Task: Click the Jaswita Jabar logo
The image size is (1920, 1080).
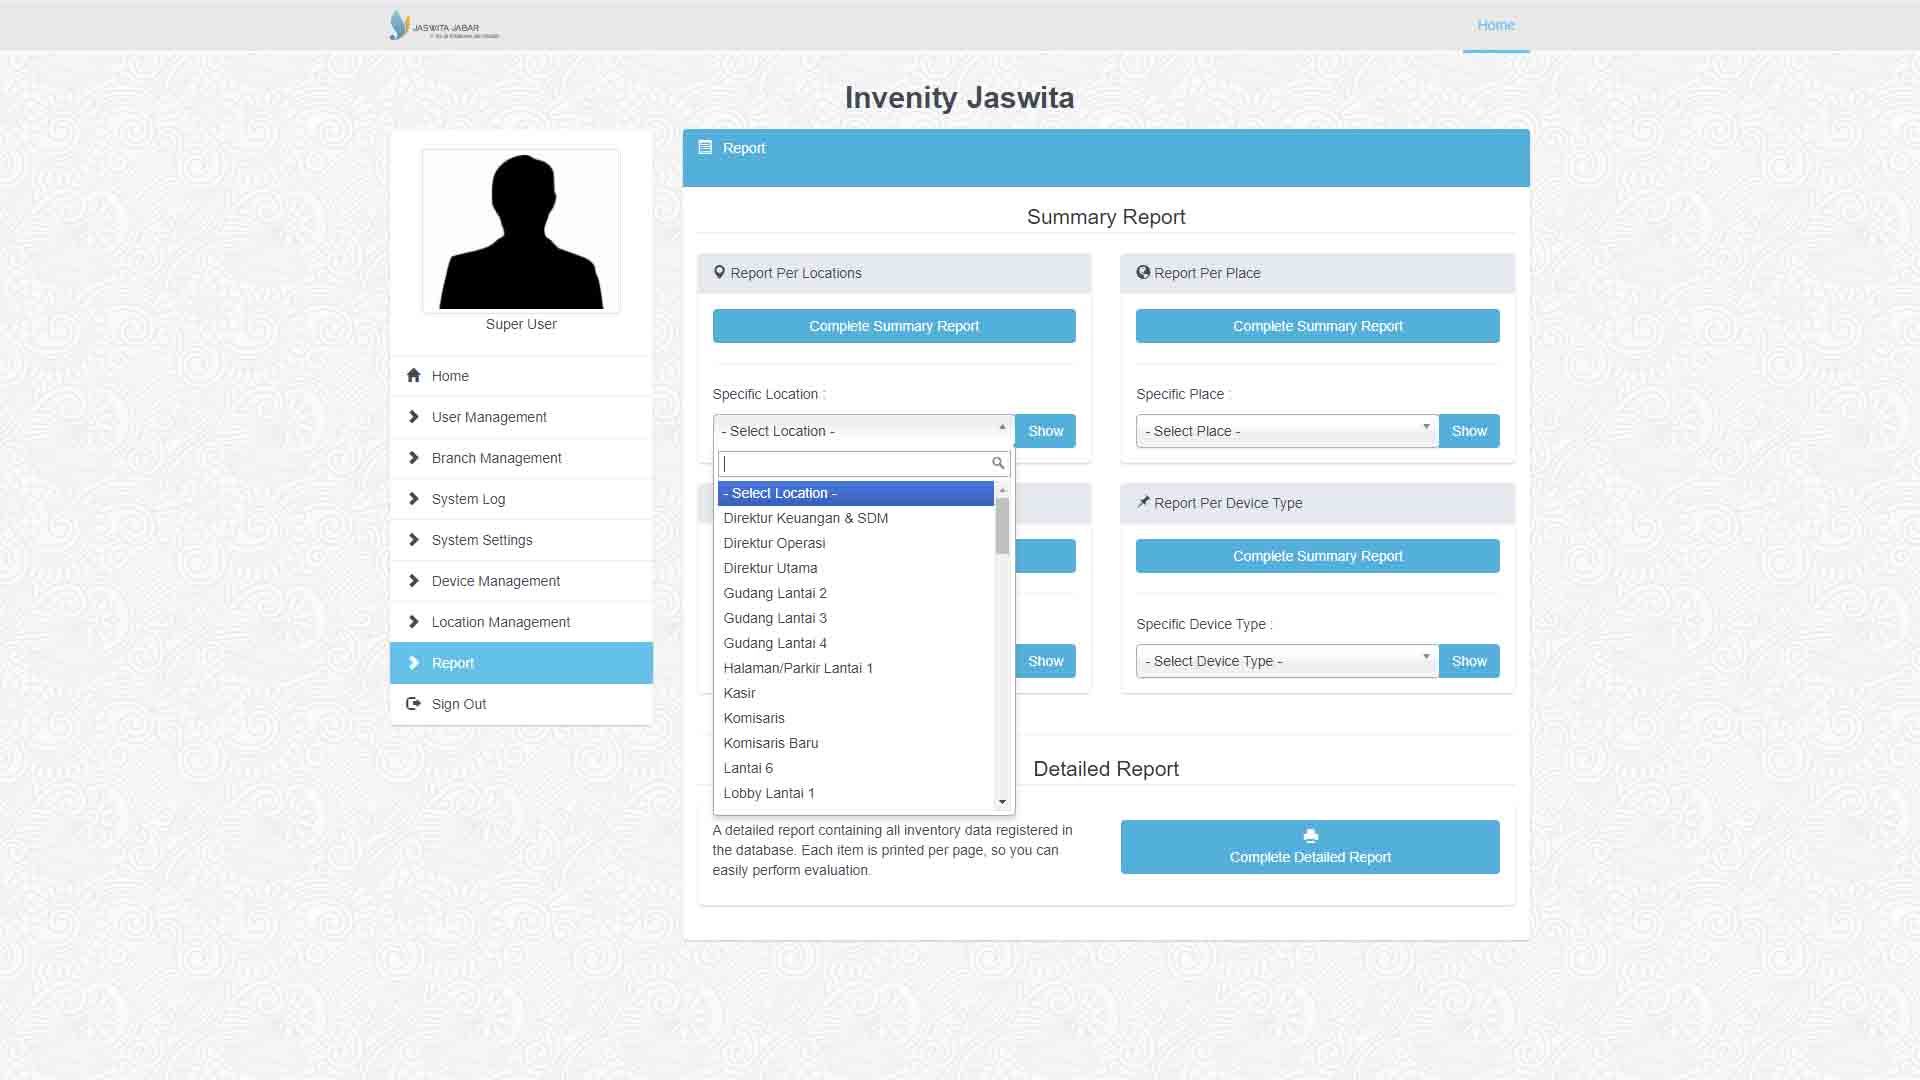Action: (x=444, y=26)
